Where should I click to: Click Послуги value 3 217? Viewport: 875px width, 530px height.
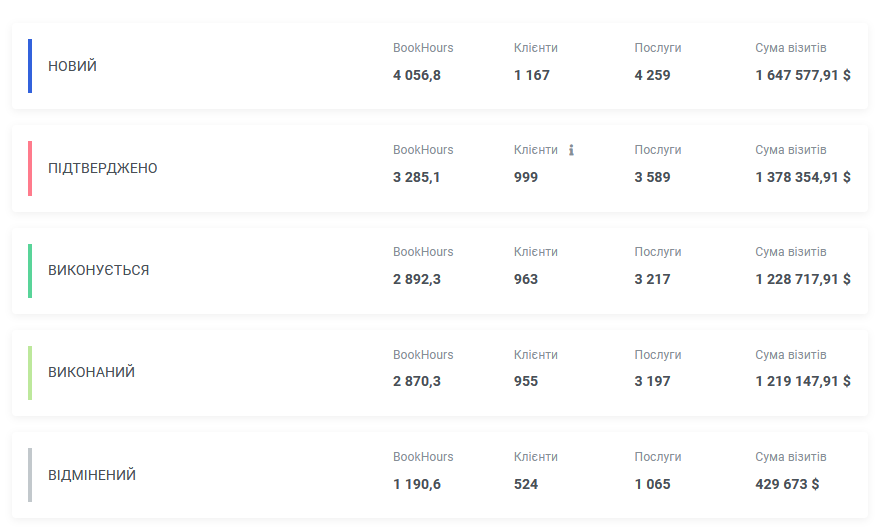[x=652, y=280]
